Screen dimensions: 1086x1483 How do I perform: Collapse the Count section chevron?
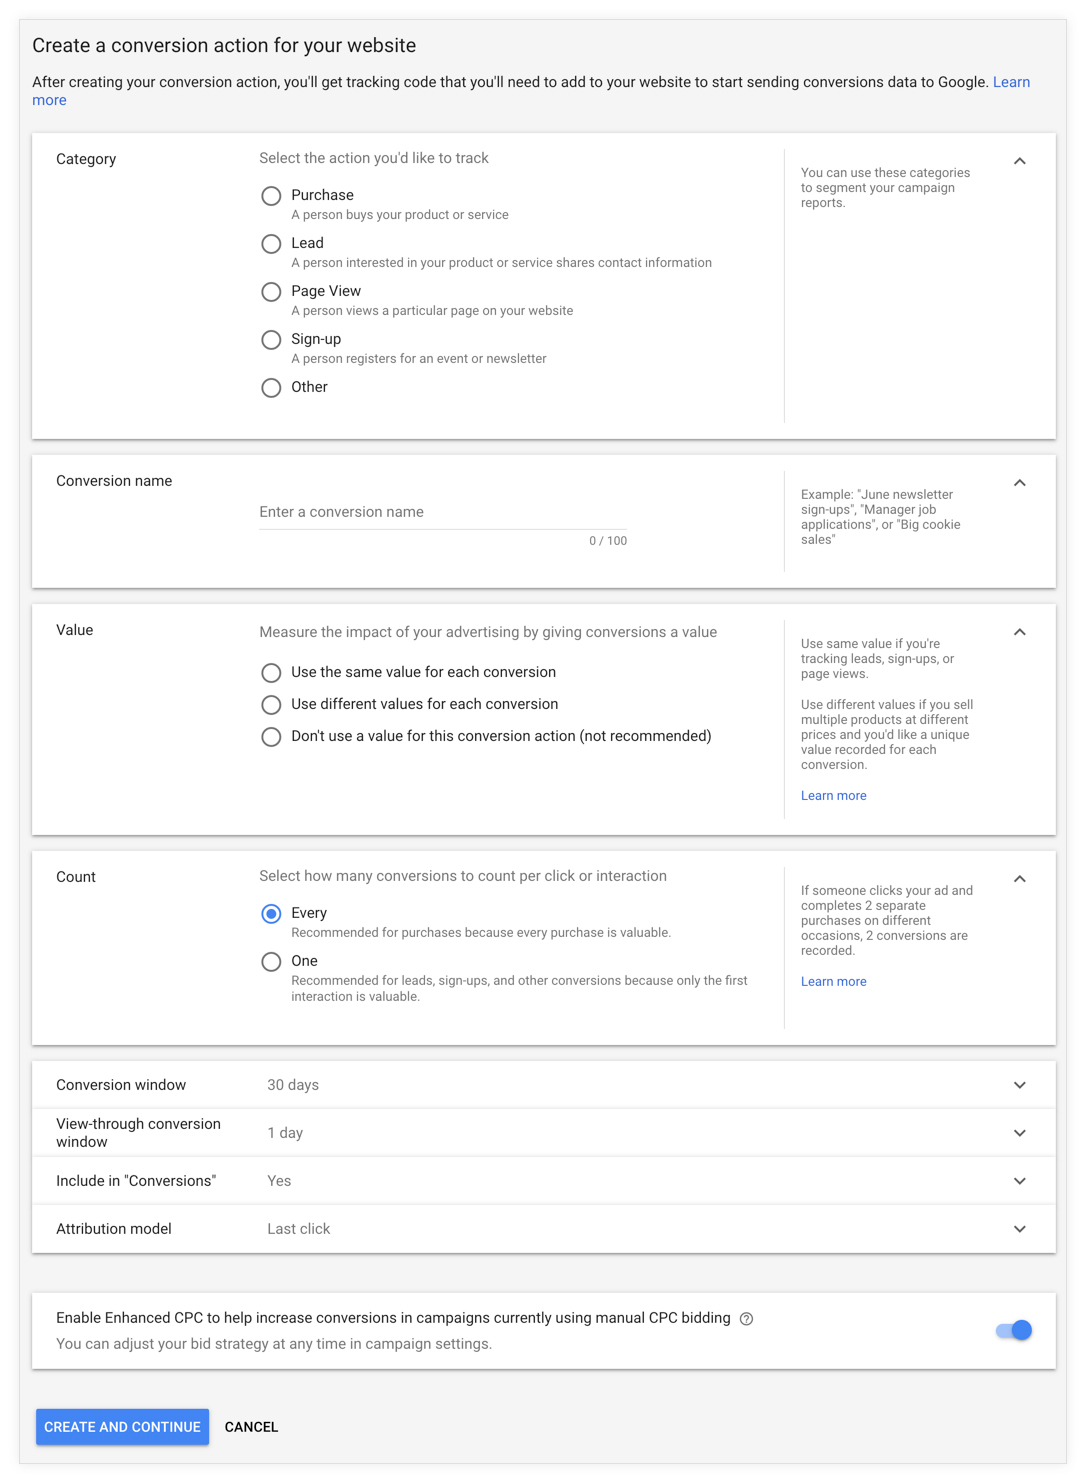(x=1020, y=879)
